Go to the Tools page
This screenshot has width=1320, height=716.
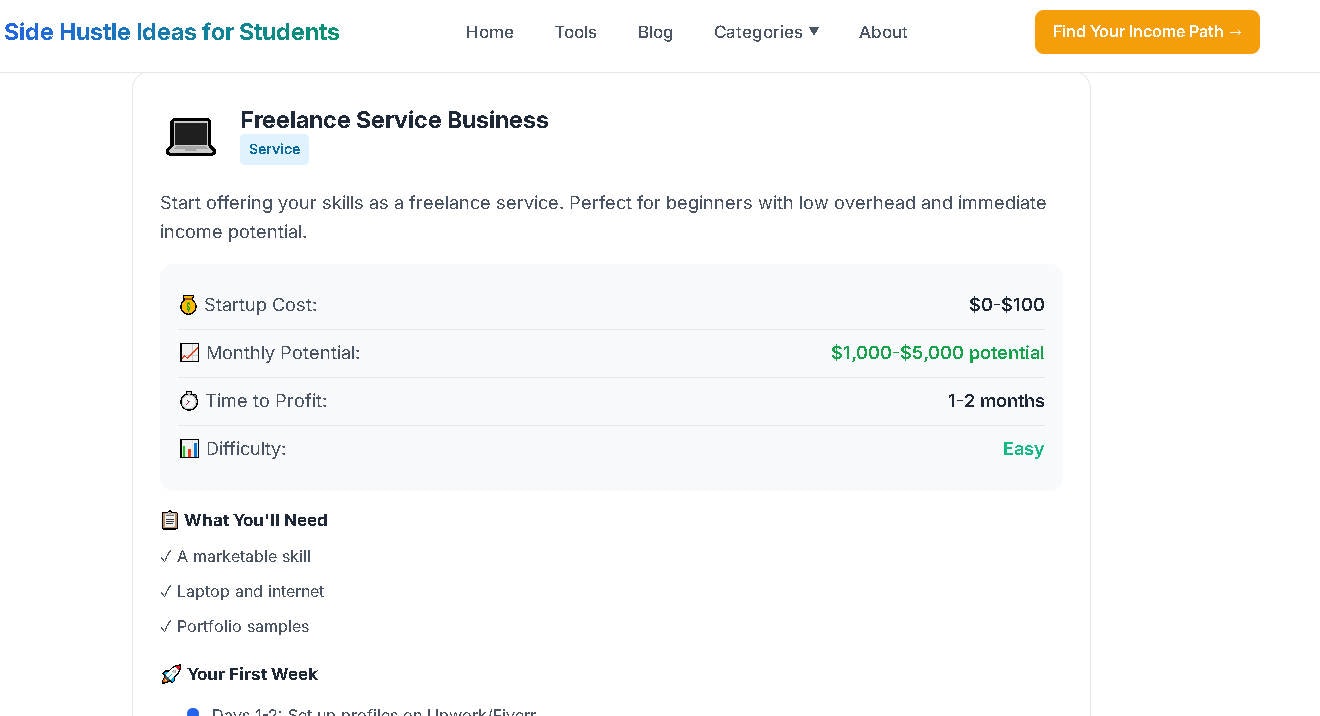[576, 32]
